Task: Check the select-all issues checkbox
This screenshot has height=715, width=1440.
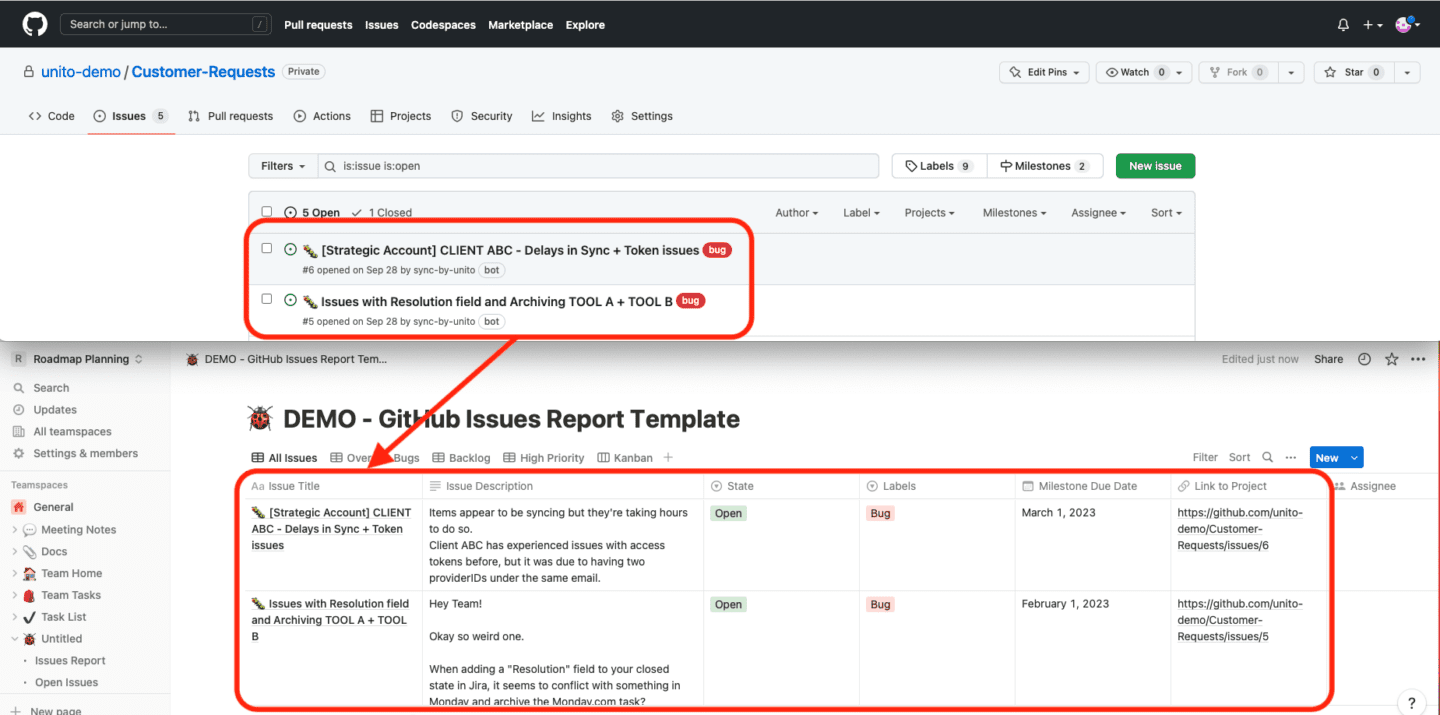Action: click(265, 212)
